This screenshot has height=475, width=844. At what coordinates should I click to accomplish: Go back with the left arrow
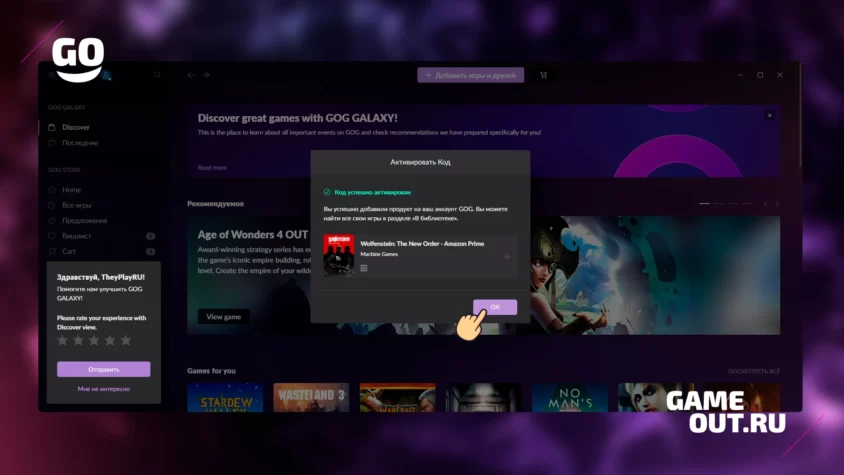(191, 75)
